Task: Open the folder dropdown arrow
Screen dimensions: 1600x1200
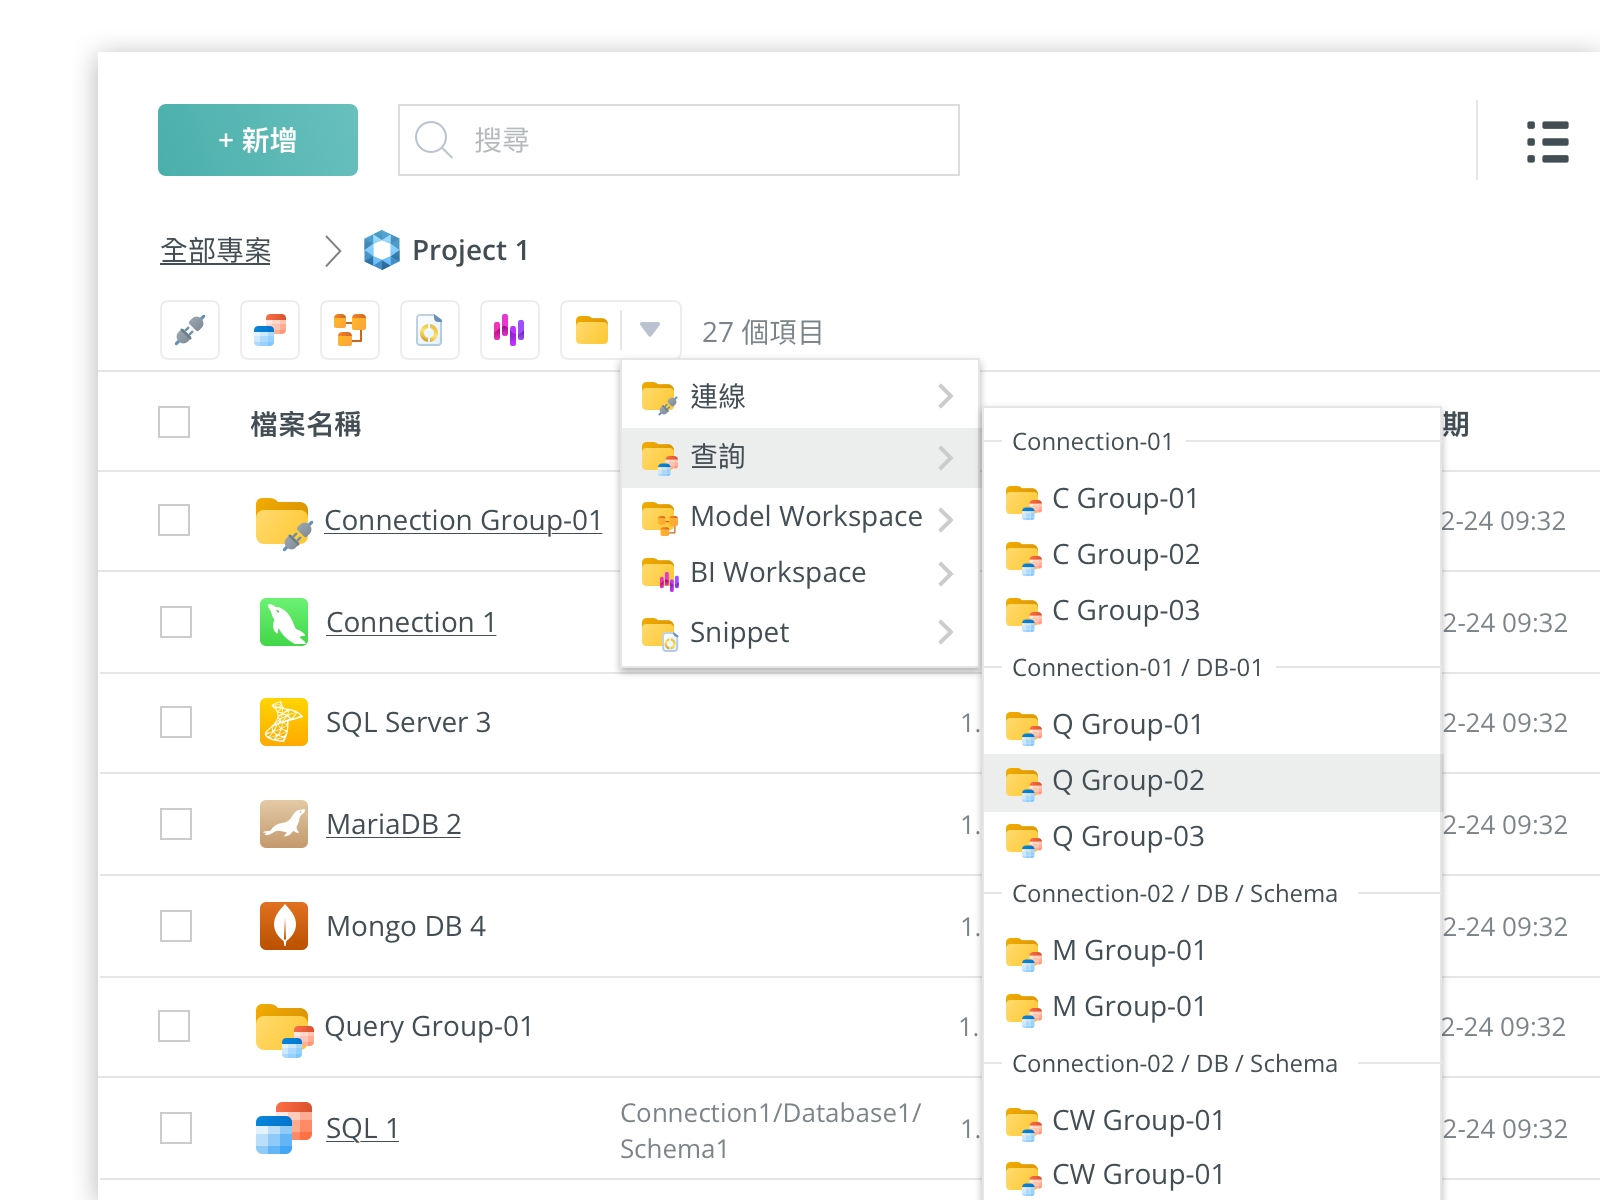Action: pos(650,330)
